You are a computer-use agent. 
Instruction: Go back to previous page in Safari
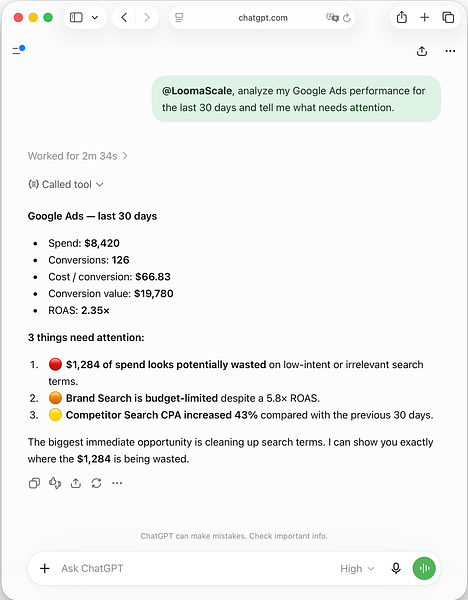tap(124, 18)
